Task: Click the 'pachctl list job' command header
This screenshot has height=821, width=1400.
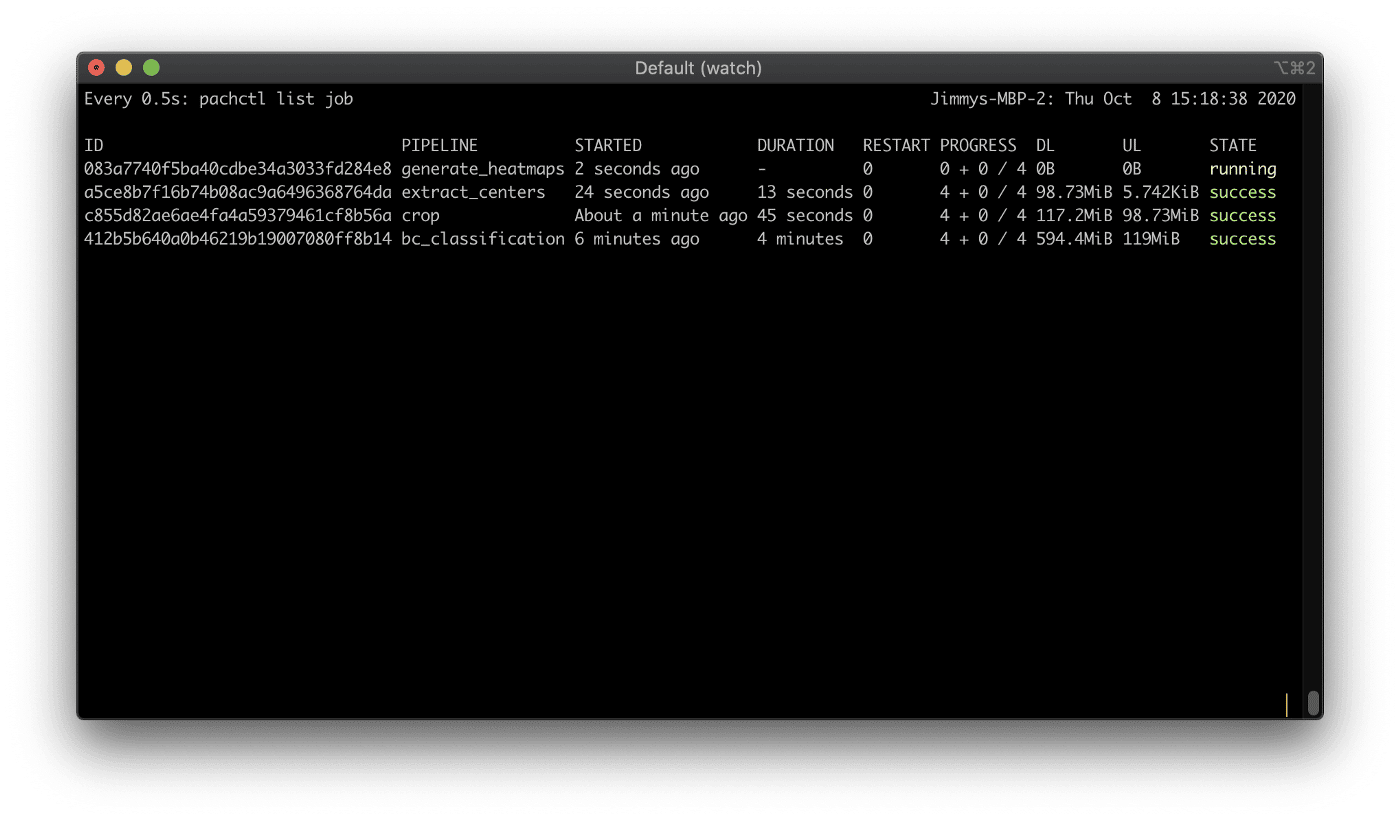Action: click(x=276, y=99)
